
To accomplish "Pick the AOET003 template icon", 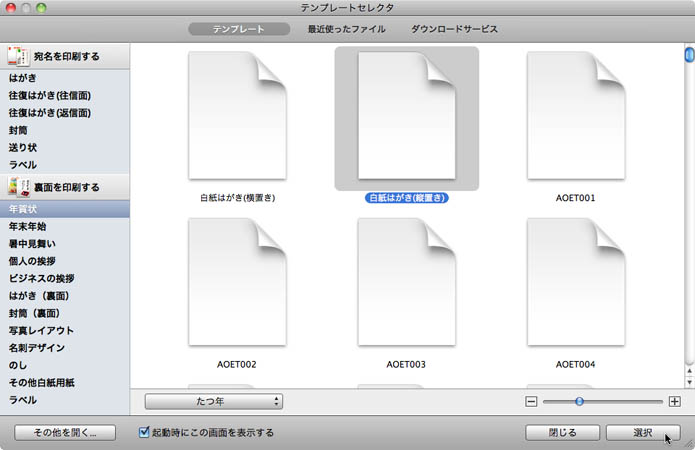I will 406,283.
